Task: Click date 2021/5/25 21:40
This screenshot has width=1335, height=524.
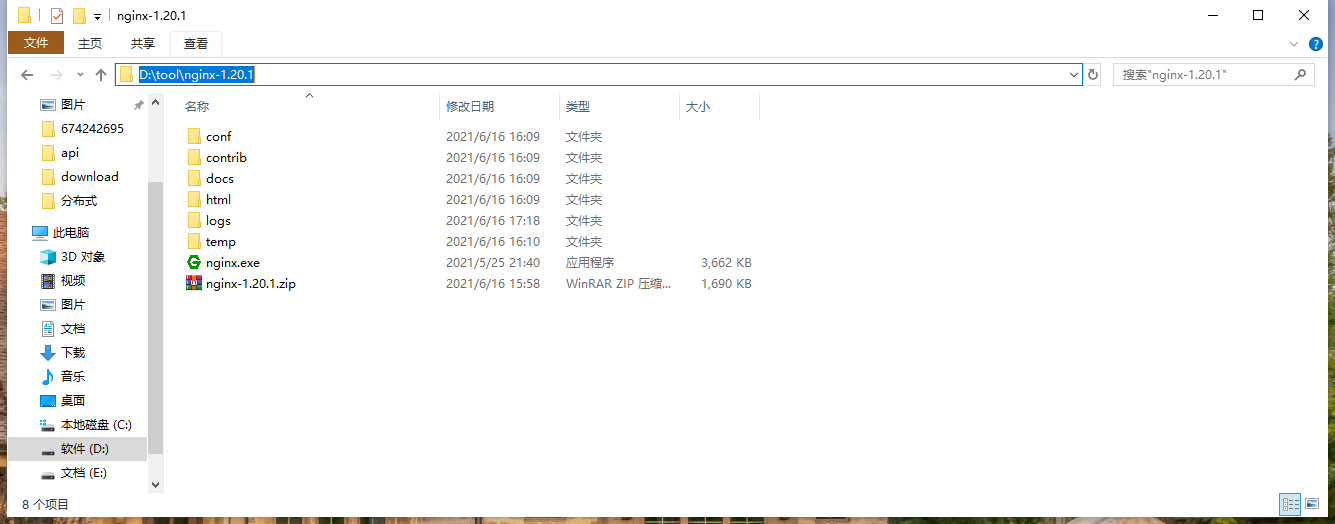Action: click(493, 262)
